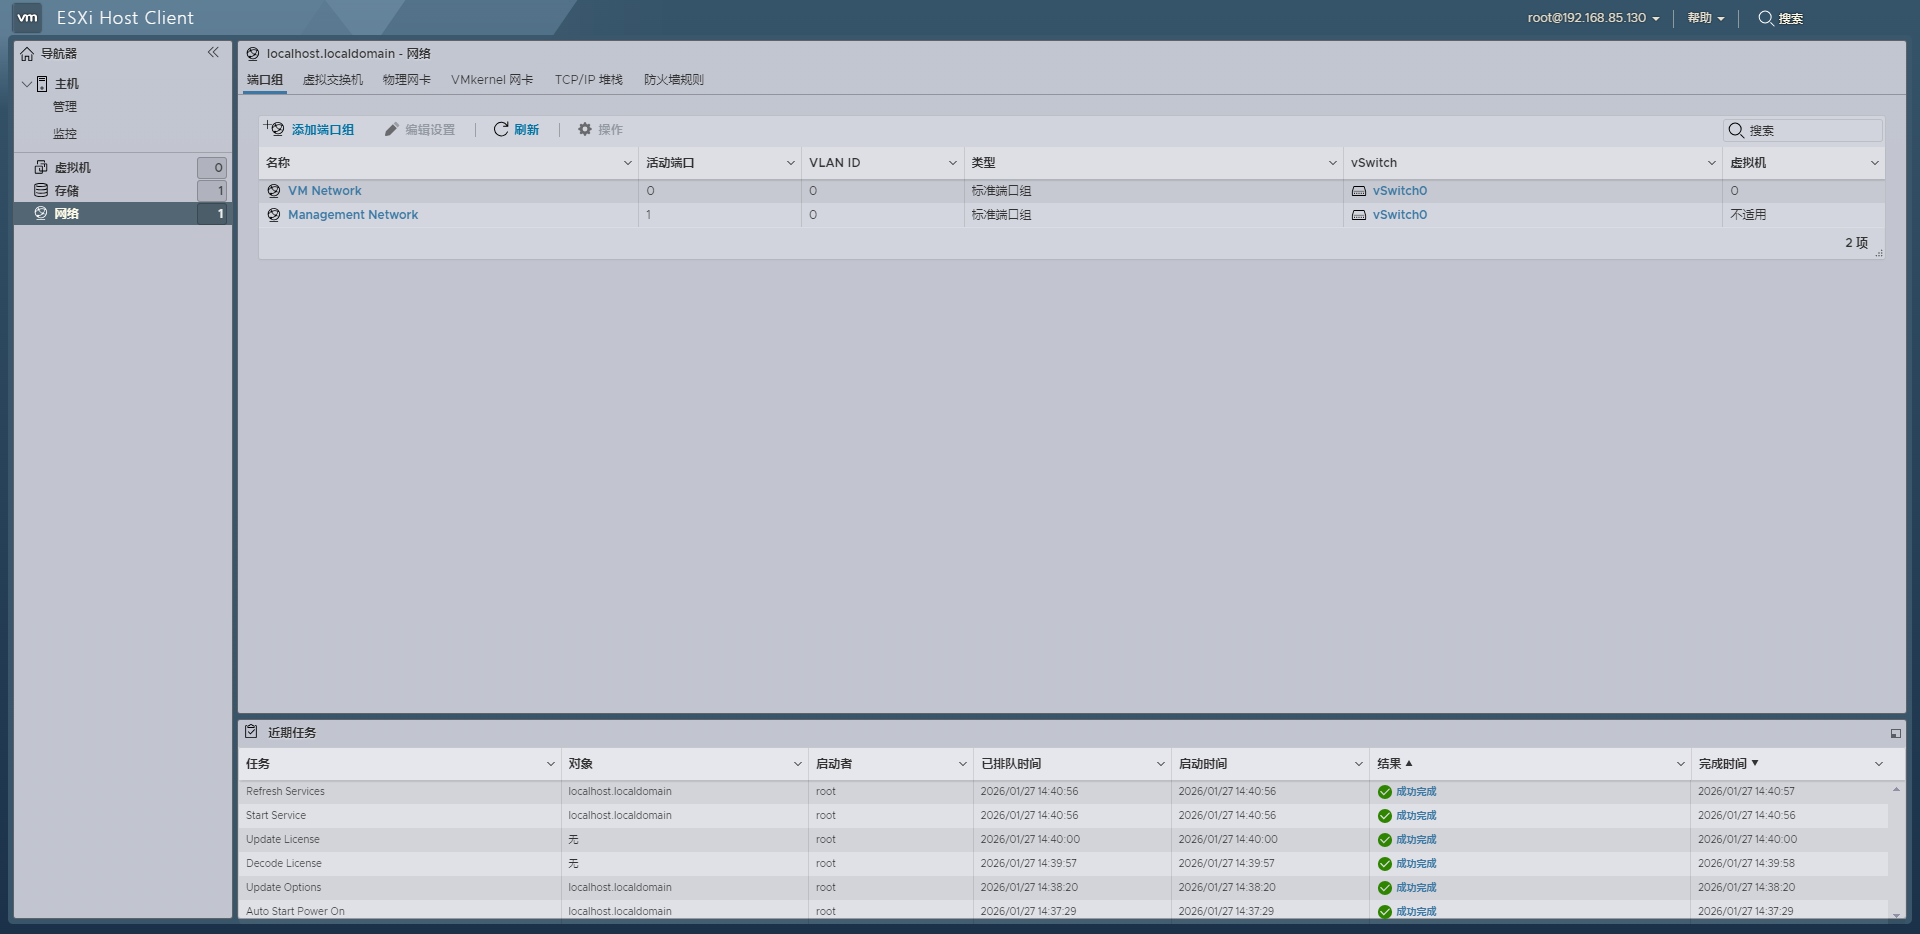Click the Edit settings pencil icon
1920x934 pixels.
pos(391,129)
